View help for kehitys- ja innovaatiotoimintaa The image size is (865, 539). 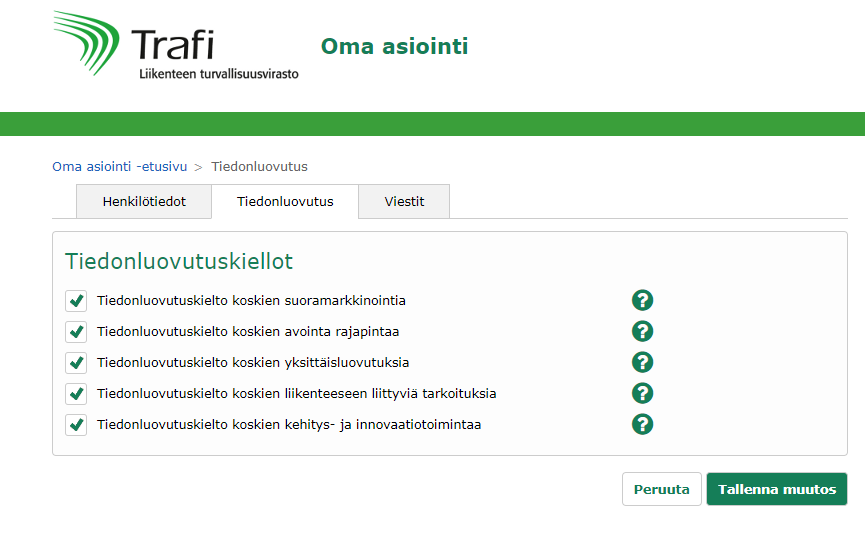click(x=642, y=424)
